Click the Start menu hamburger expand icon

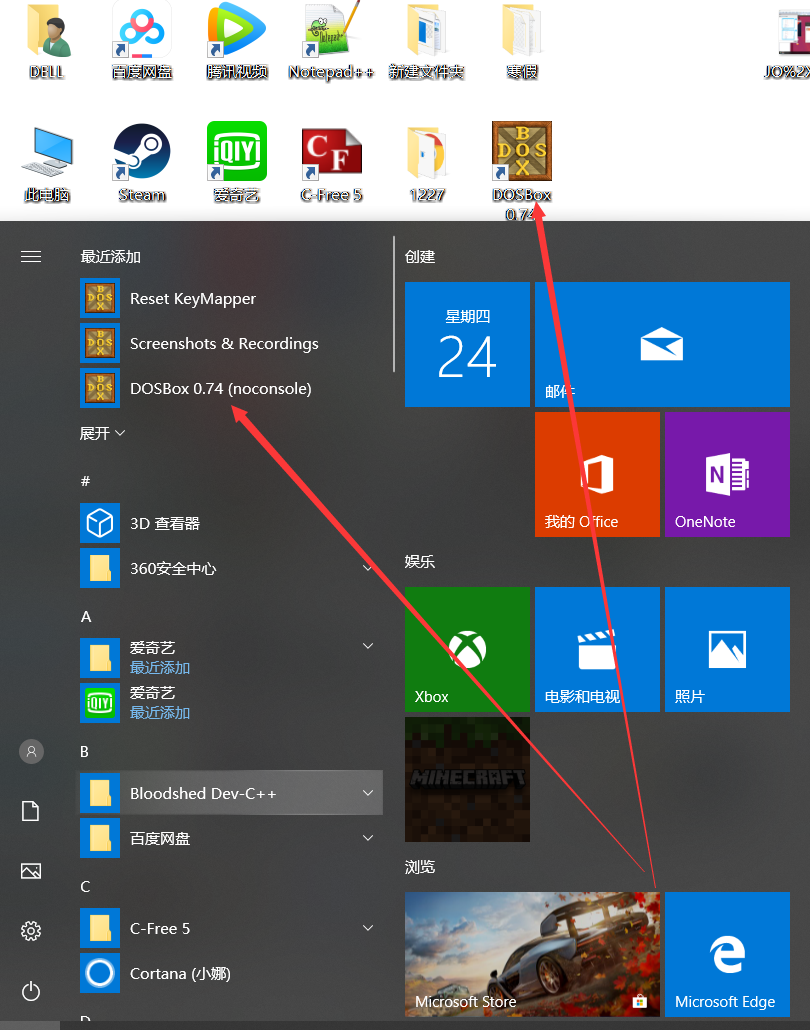coord(31,256)
